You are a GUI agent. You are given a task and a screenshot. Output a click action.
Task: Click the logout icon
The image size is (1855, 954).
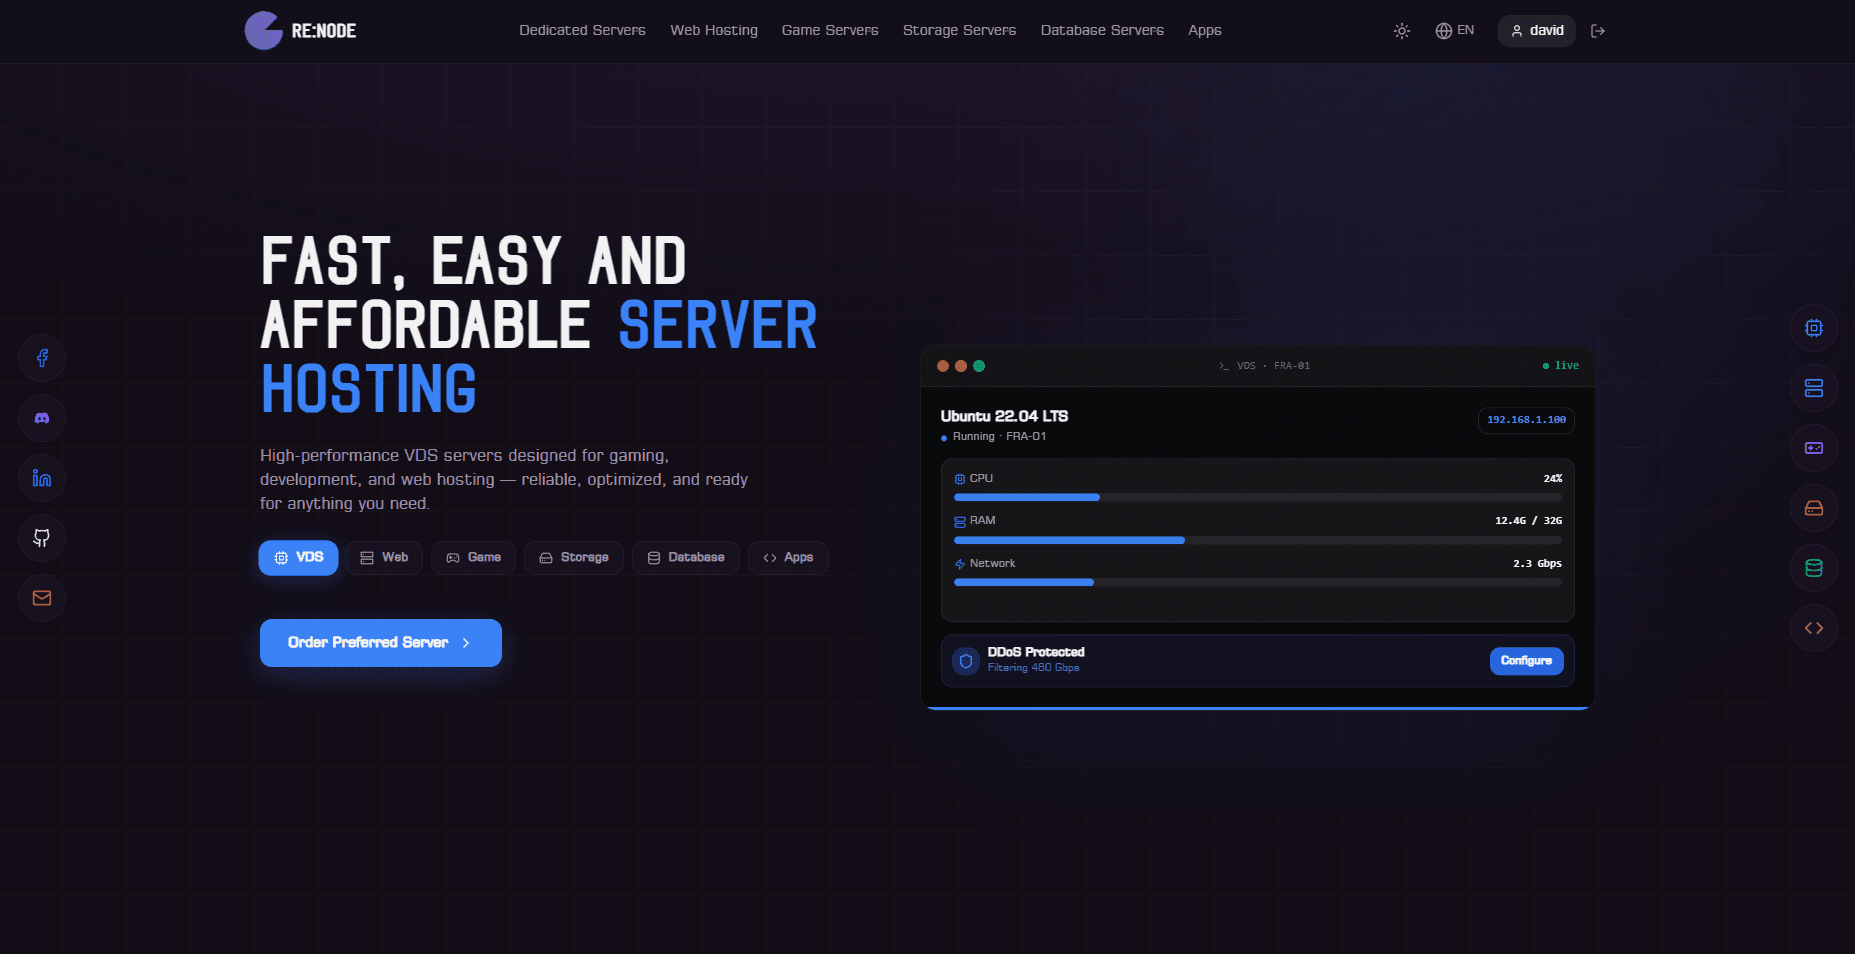pyautogui.click(x=1598, y=31)
